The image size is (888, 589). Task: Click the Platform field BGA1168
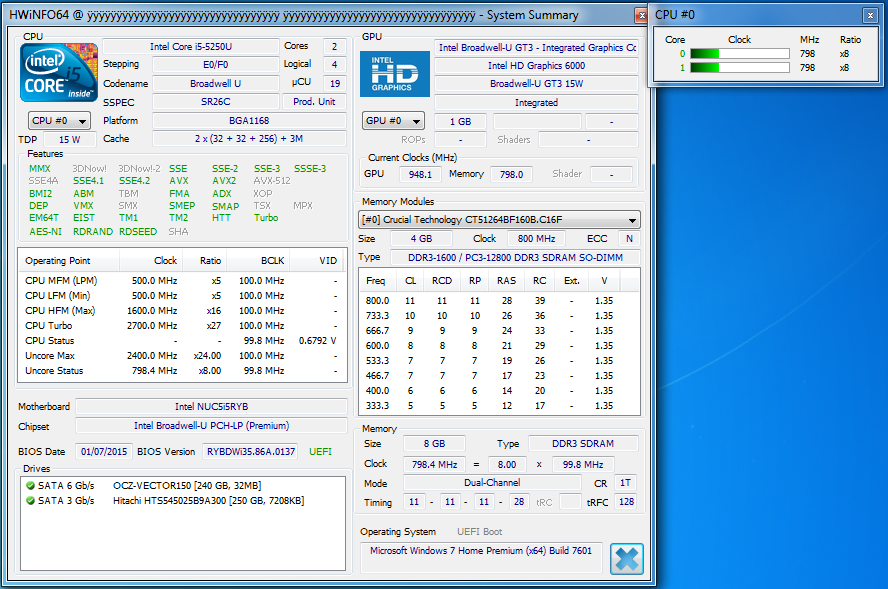[x=249, y=121]
